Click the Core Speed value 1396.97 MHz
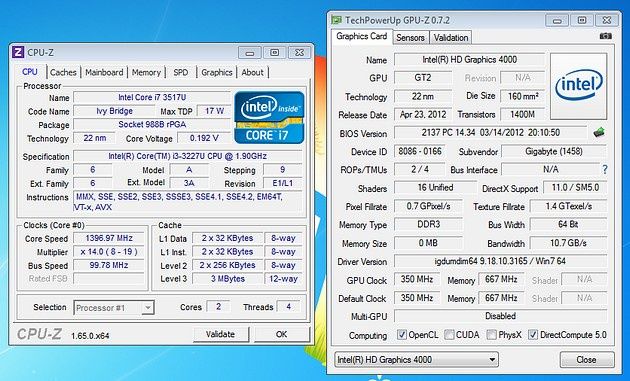Viewport: 630px width, 381px height. (x=109, y=238)
